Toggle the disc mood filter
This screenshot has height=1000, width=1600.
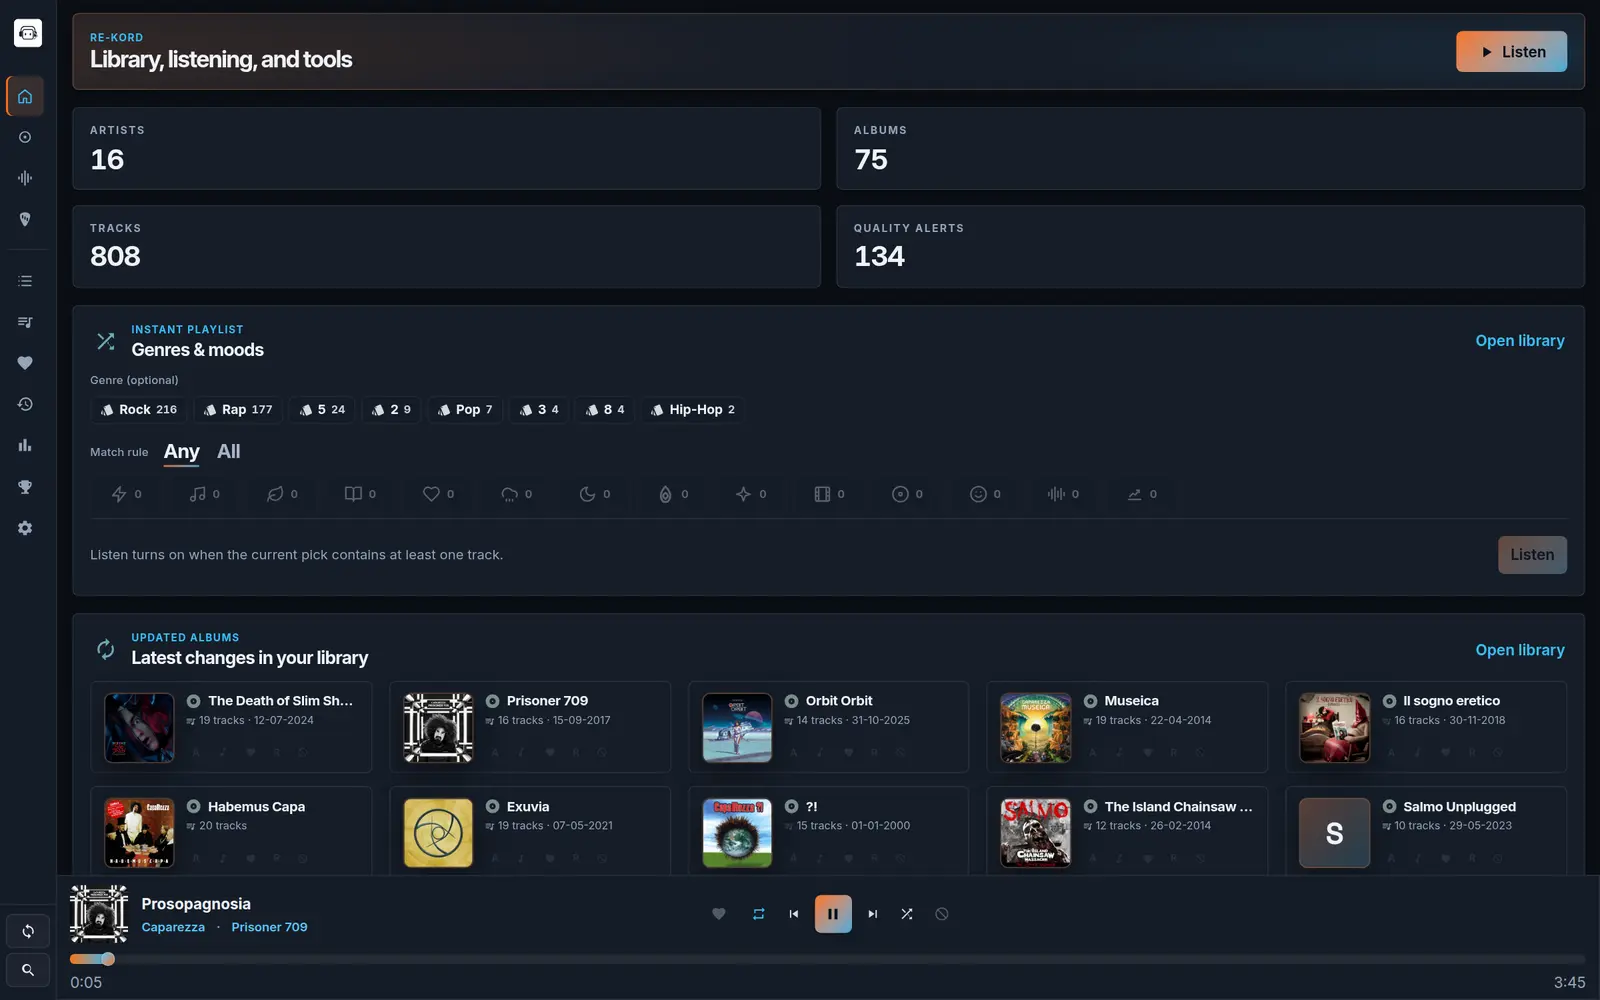[907, 494]
